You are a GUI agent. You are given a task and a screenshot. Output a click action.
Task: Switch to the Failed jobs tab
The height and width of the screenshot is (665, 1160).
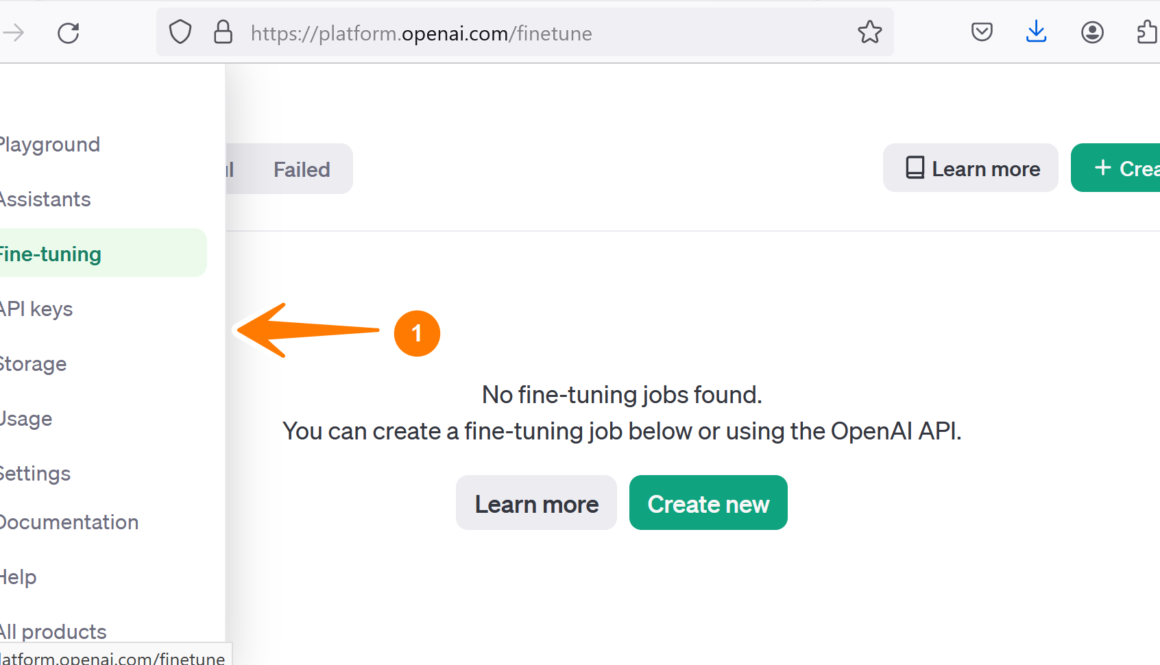(301, 169)
